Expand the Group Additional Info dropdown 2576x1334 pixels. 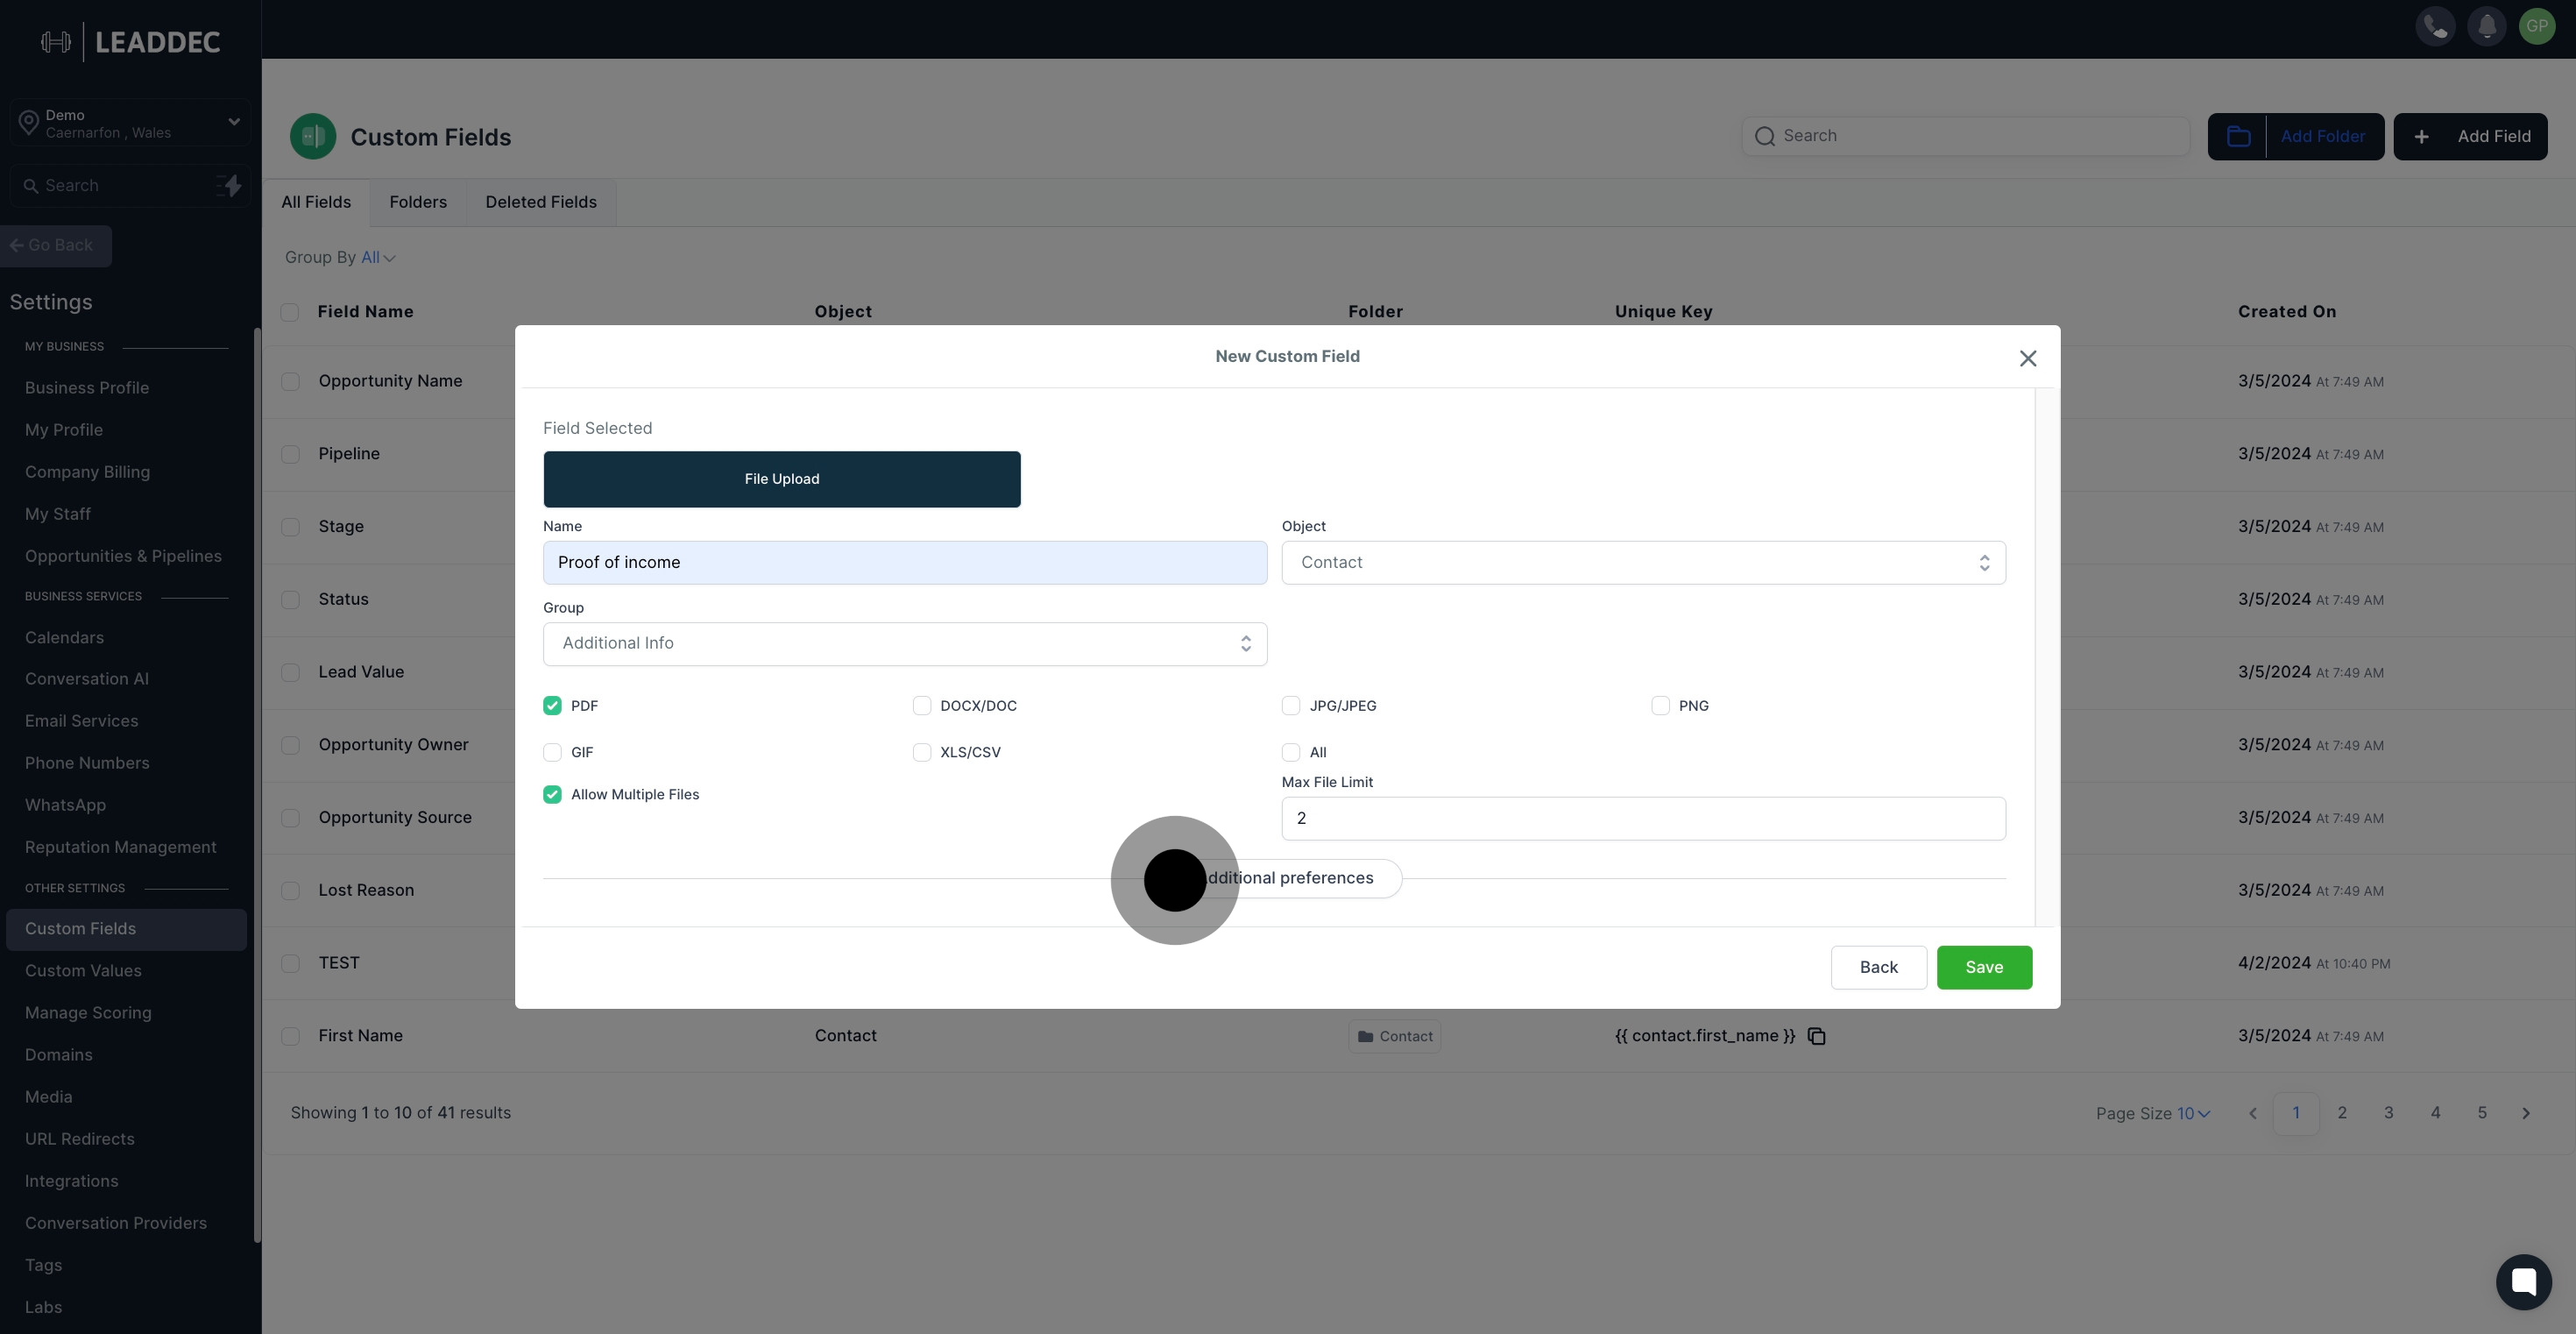[x=904, y=644]
